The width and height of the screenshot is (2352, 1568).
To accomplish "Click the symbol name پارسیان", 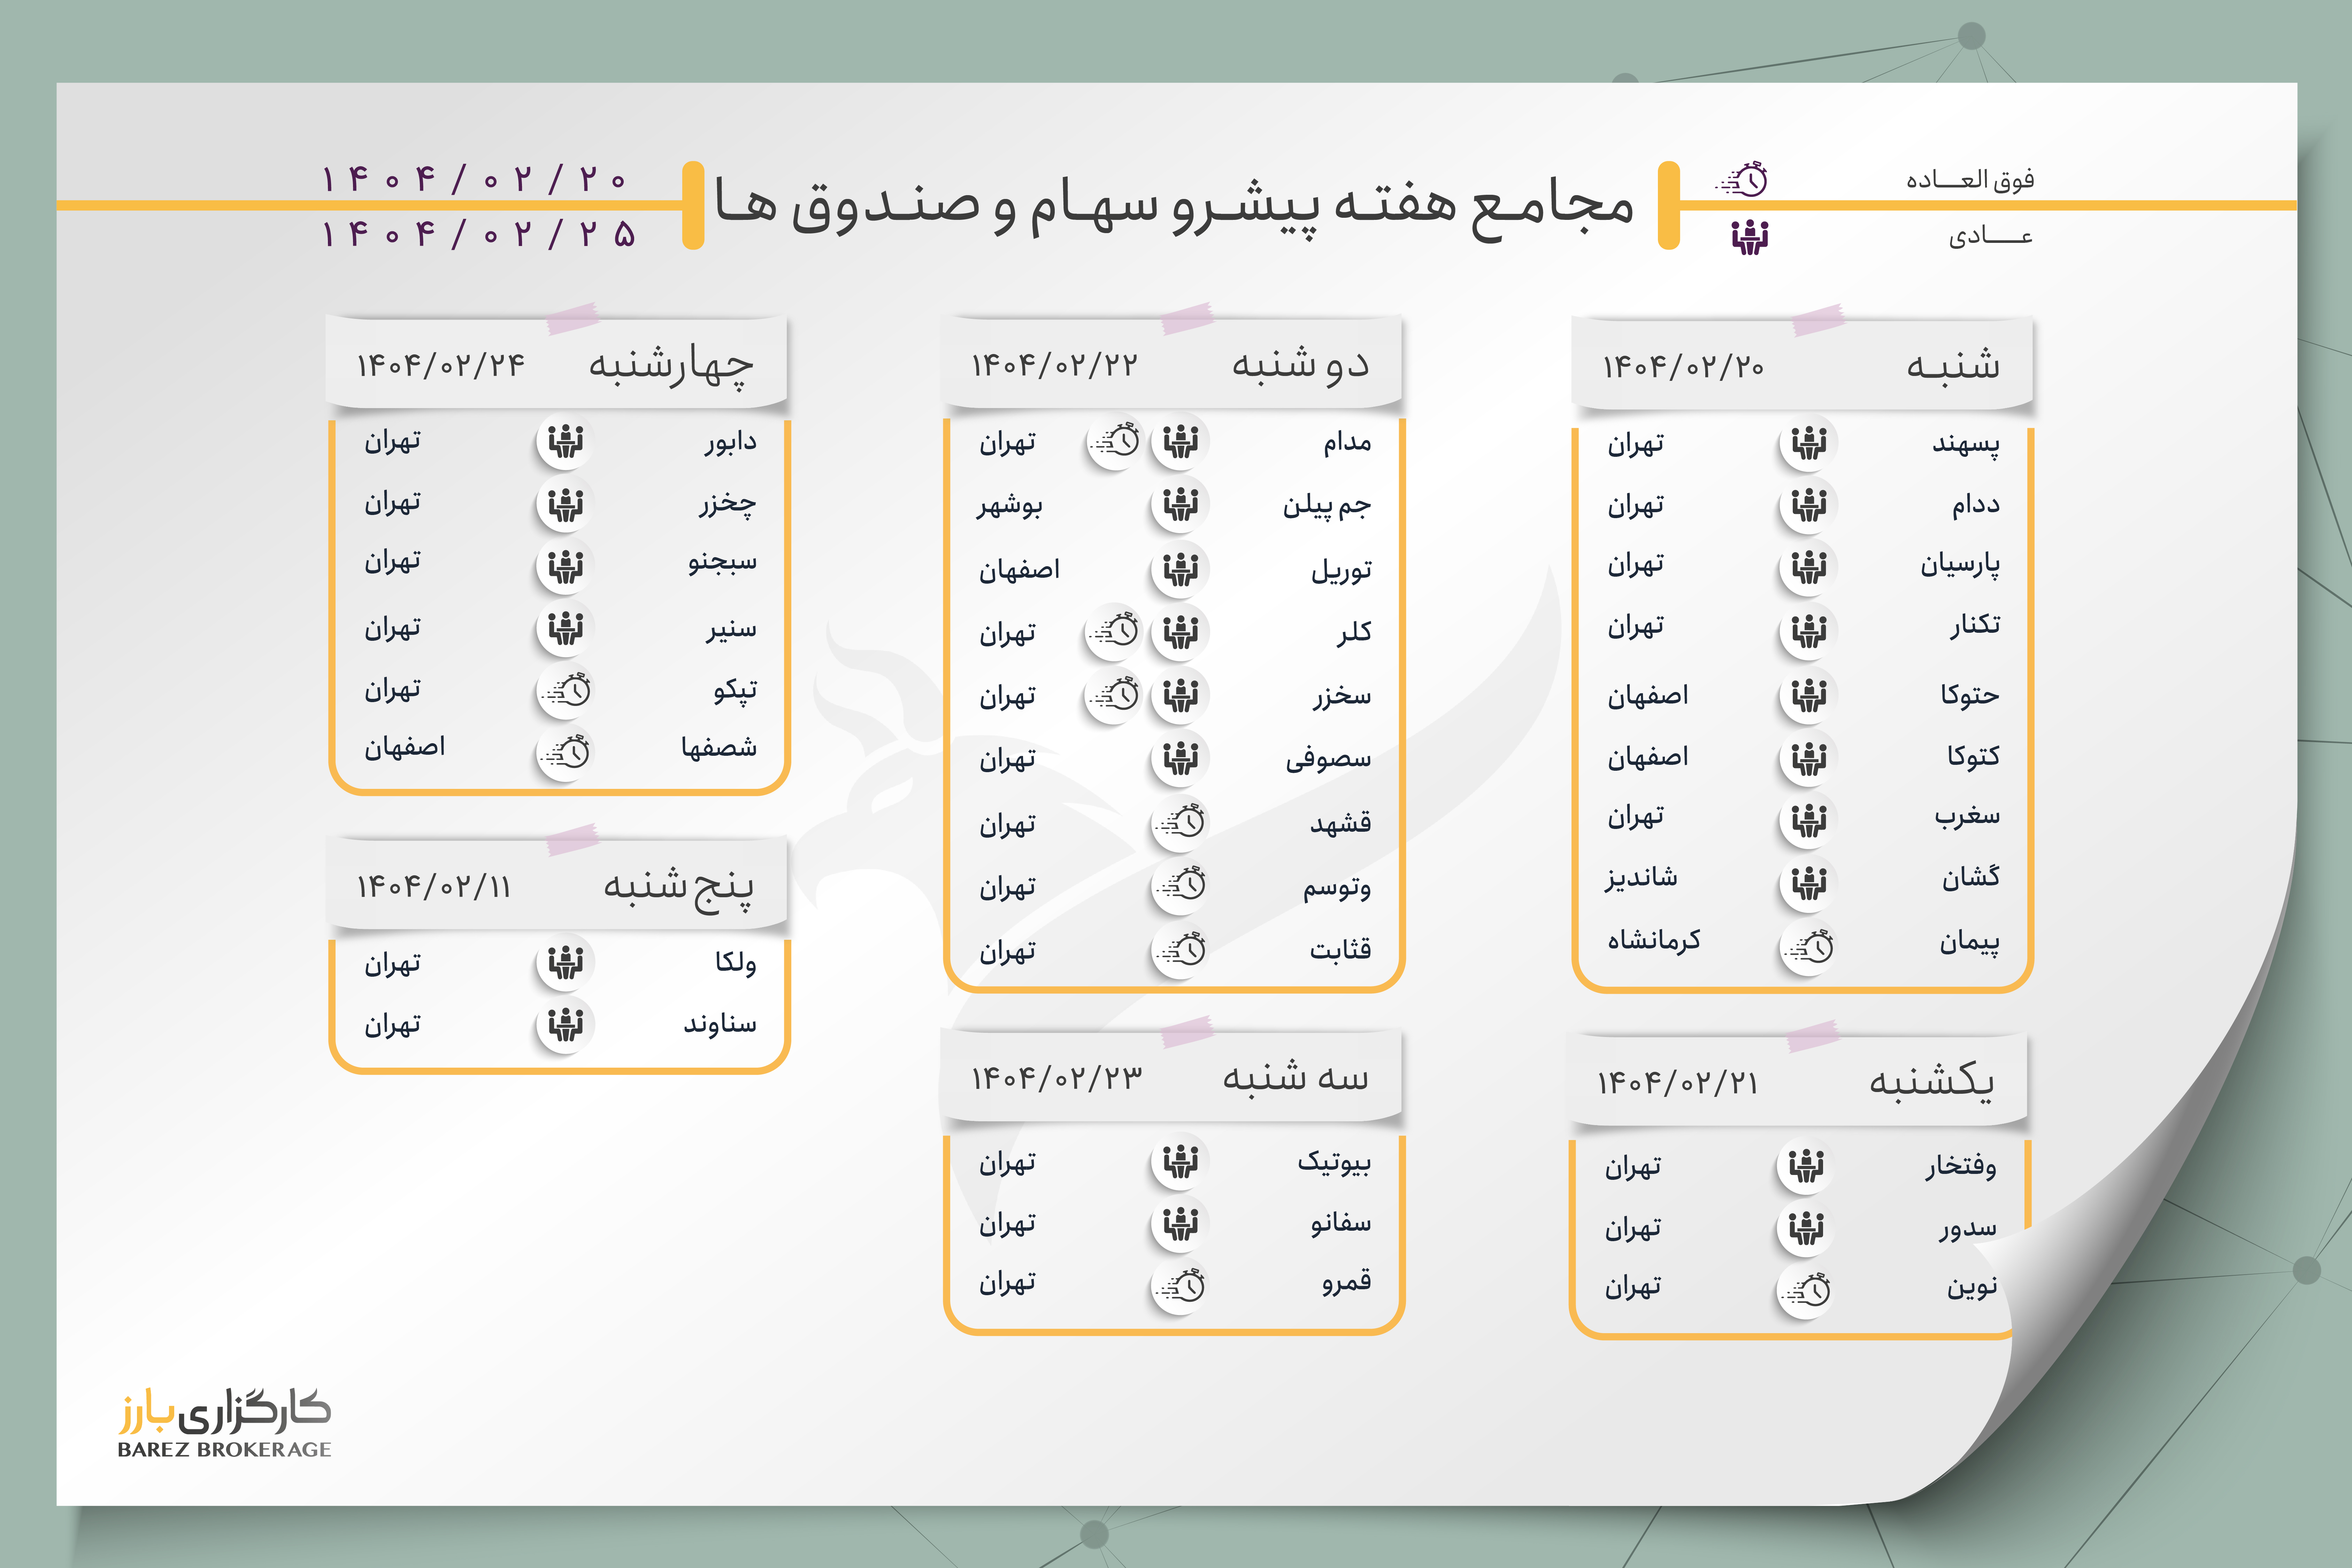I will 1960,565.
